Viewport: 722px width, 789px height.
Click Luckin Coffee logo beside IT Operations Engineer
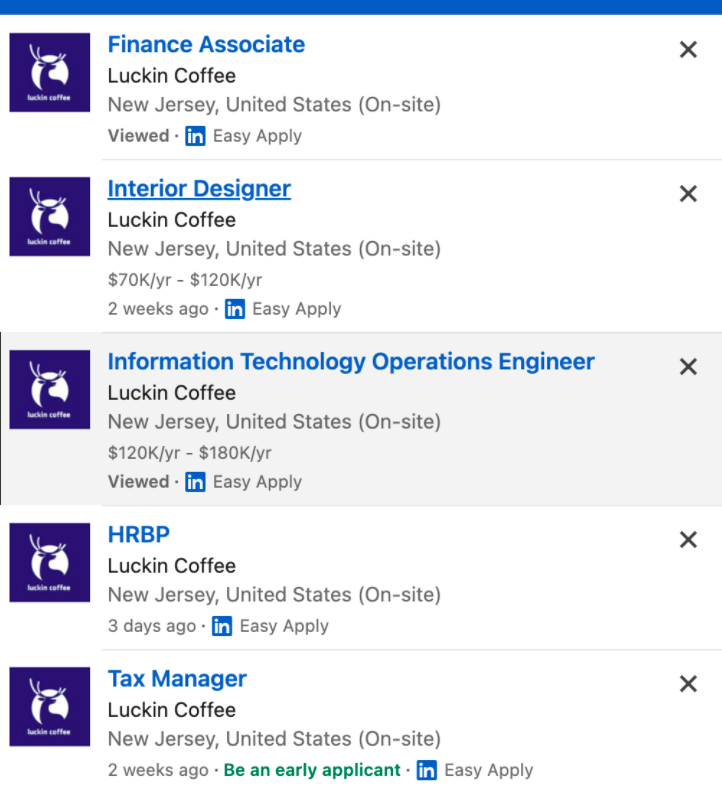coord(50,389)
